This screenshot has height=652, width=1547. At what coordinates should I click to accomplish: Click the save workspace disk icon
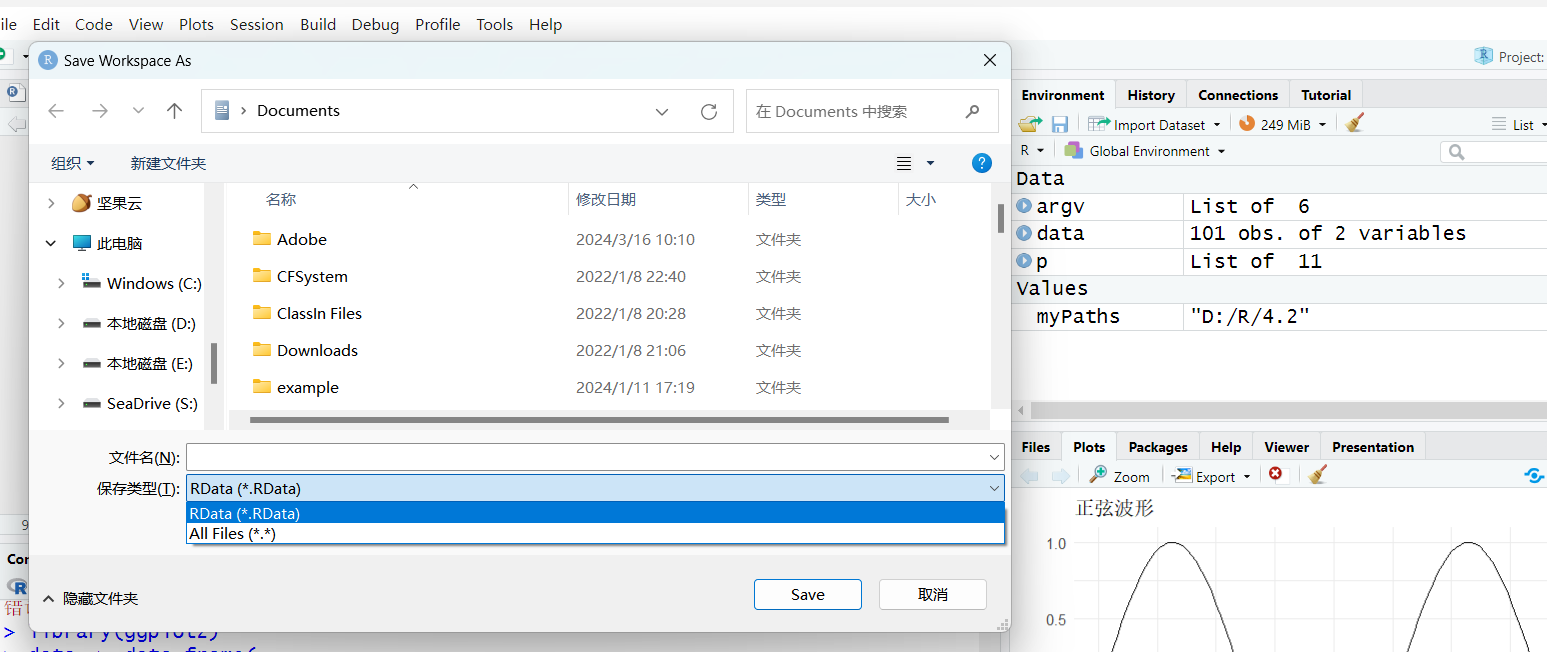coord(1060,124)
